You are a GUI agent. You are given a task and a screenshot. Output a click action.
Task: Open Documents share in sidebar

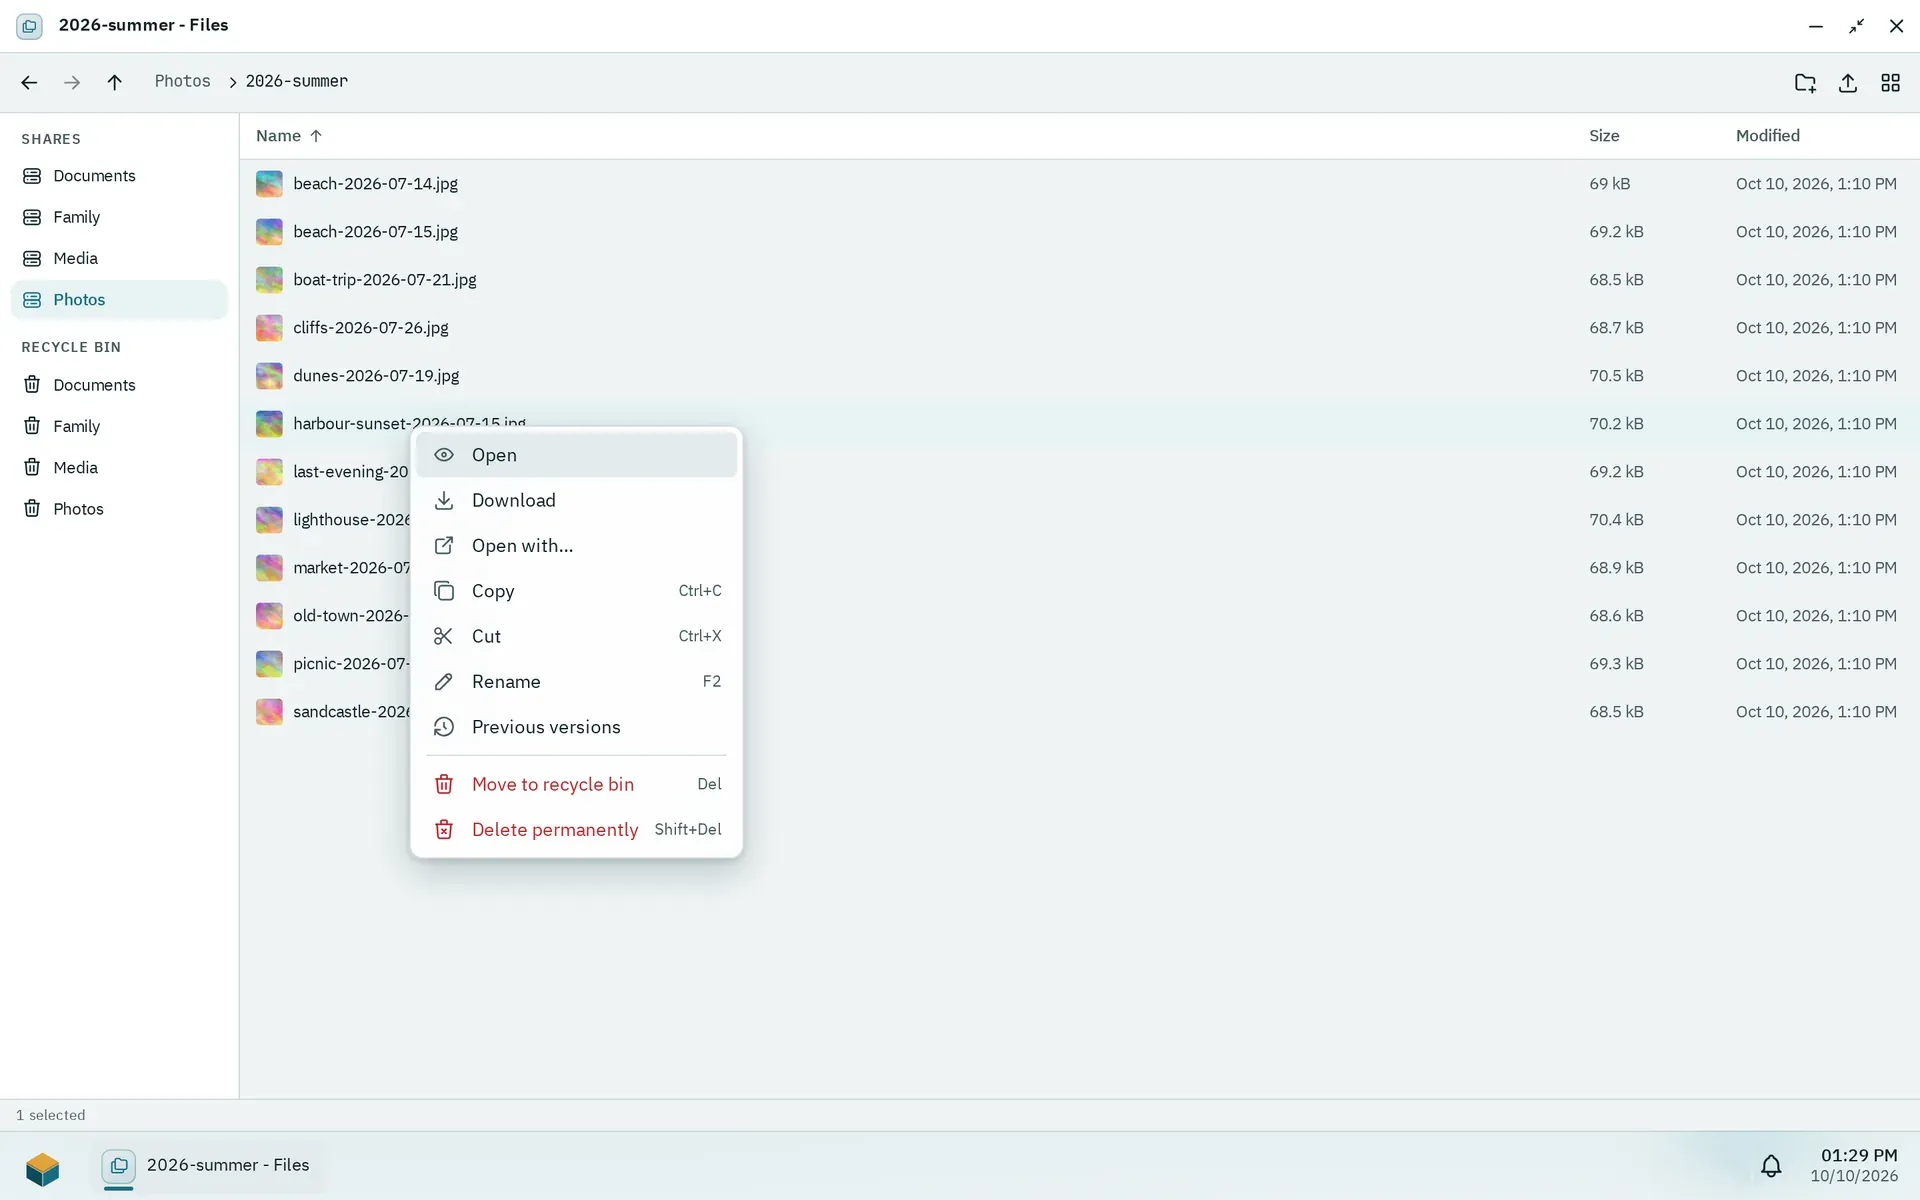tap(119, 176)
